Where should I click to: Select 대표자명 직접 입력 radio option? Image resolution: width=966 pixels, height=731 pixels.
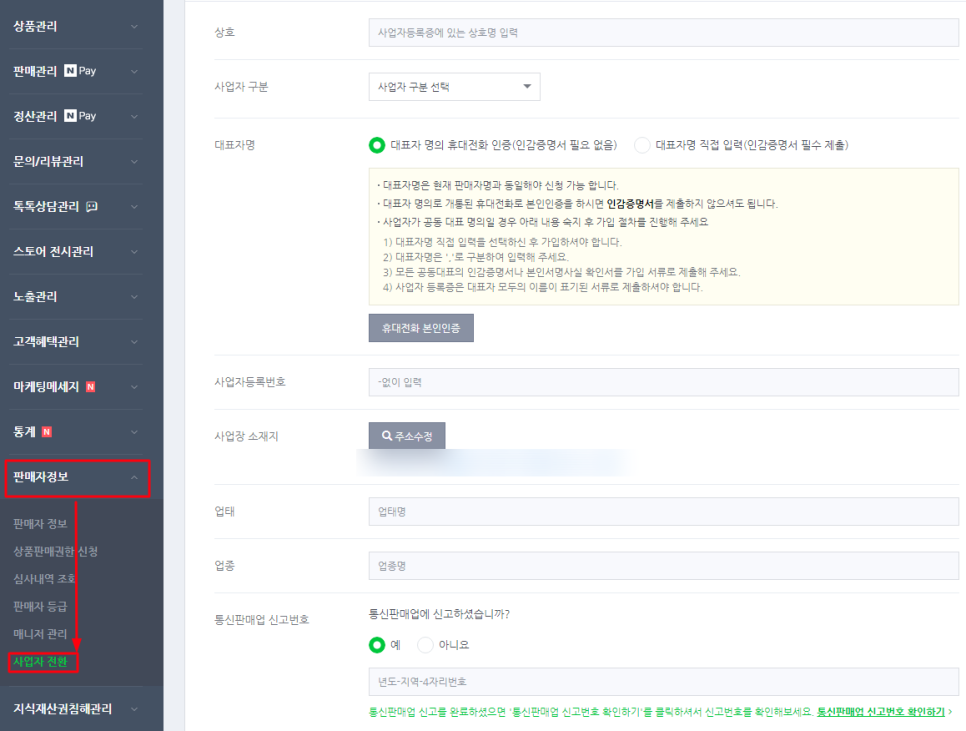[x=642, y=145]
